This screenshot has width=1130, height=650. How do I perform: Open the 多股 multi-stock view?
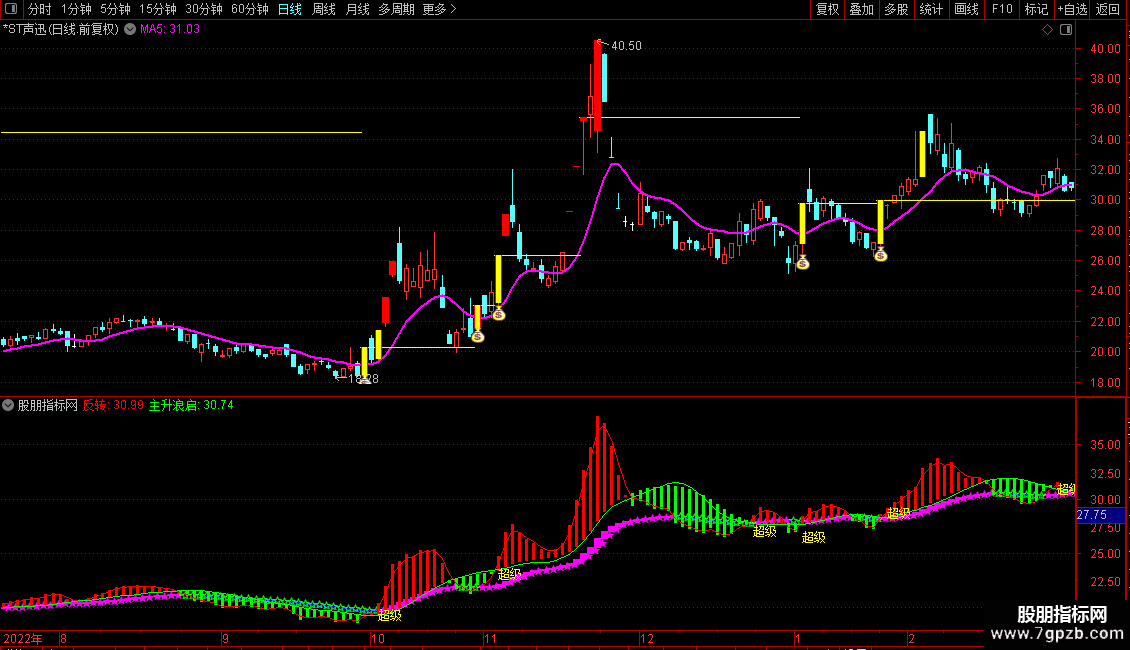tap(897, 9)
